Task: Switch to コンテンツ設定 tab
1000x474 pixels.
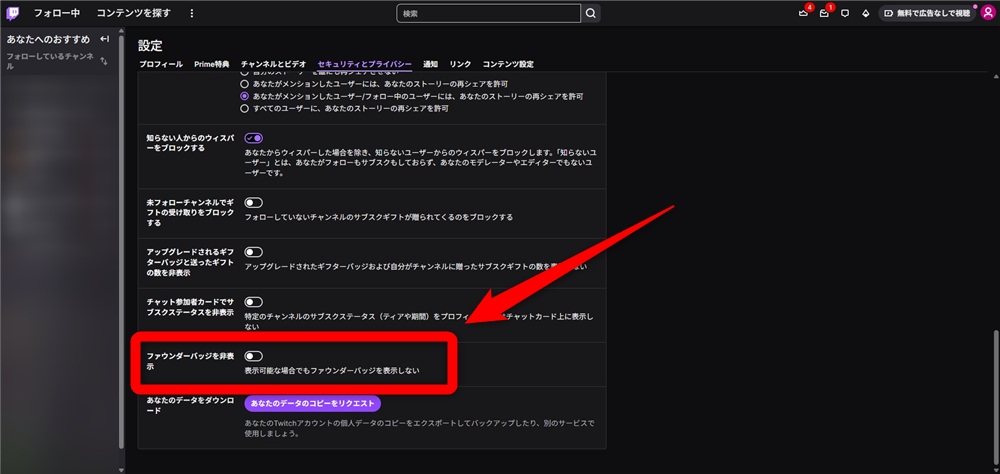Action: [x=508, y=64]
